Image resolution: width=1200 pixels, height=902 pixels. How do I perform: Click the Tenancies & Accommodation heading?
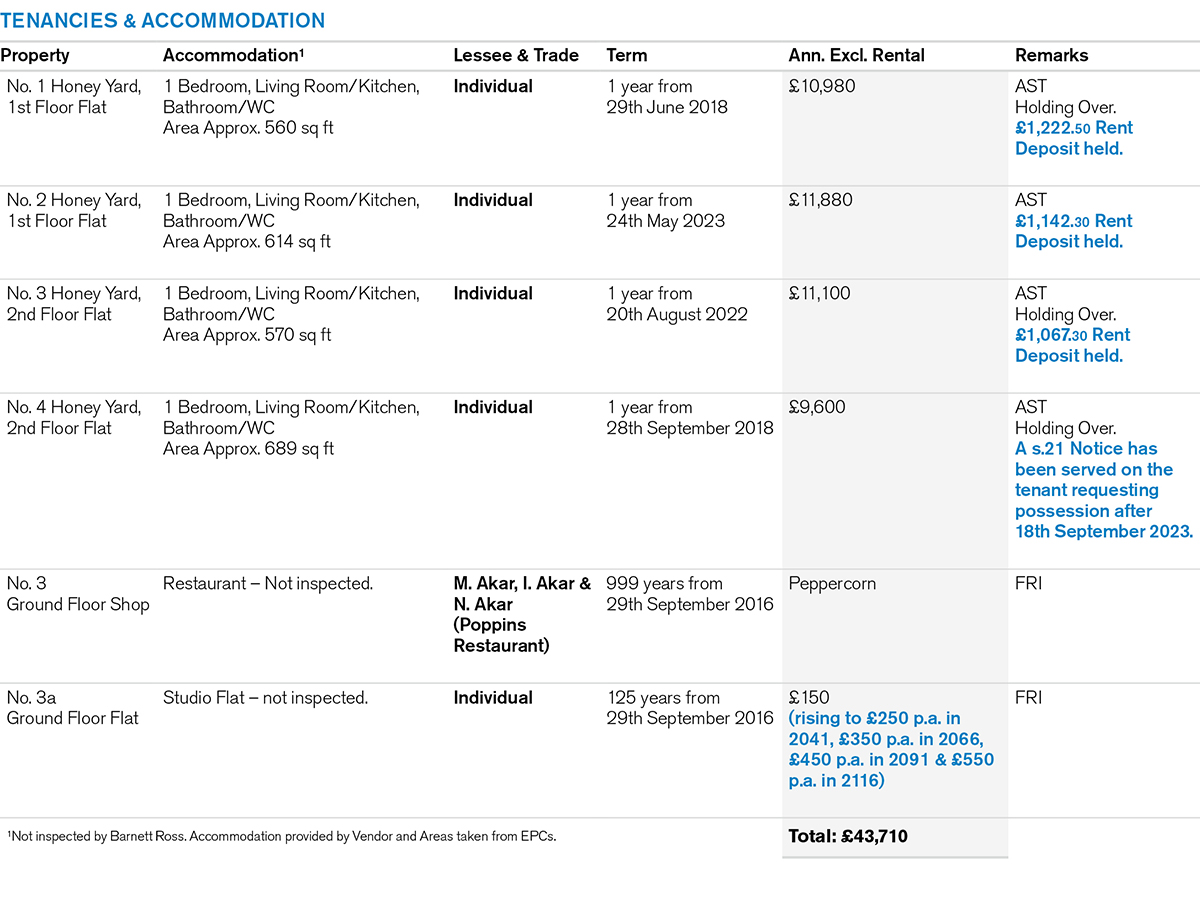click(163, 21)
